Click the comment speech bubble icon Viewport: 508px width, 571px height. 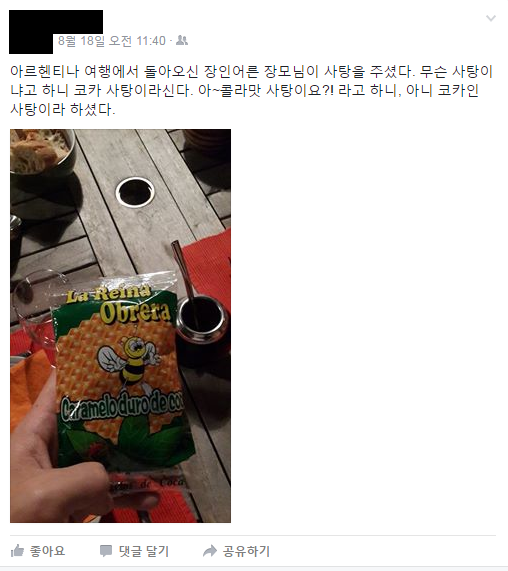point(106,551)
